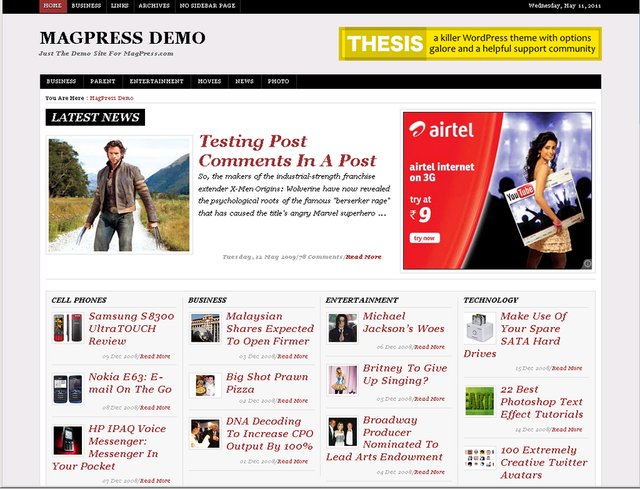
Task: Open the Home tab in top bar
Action: (x=53, y=6)
